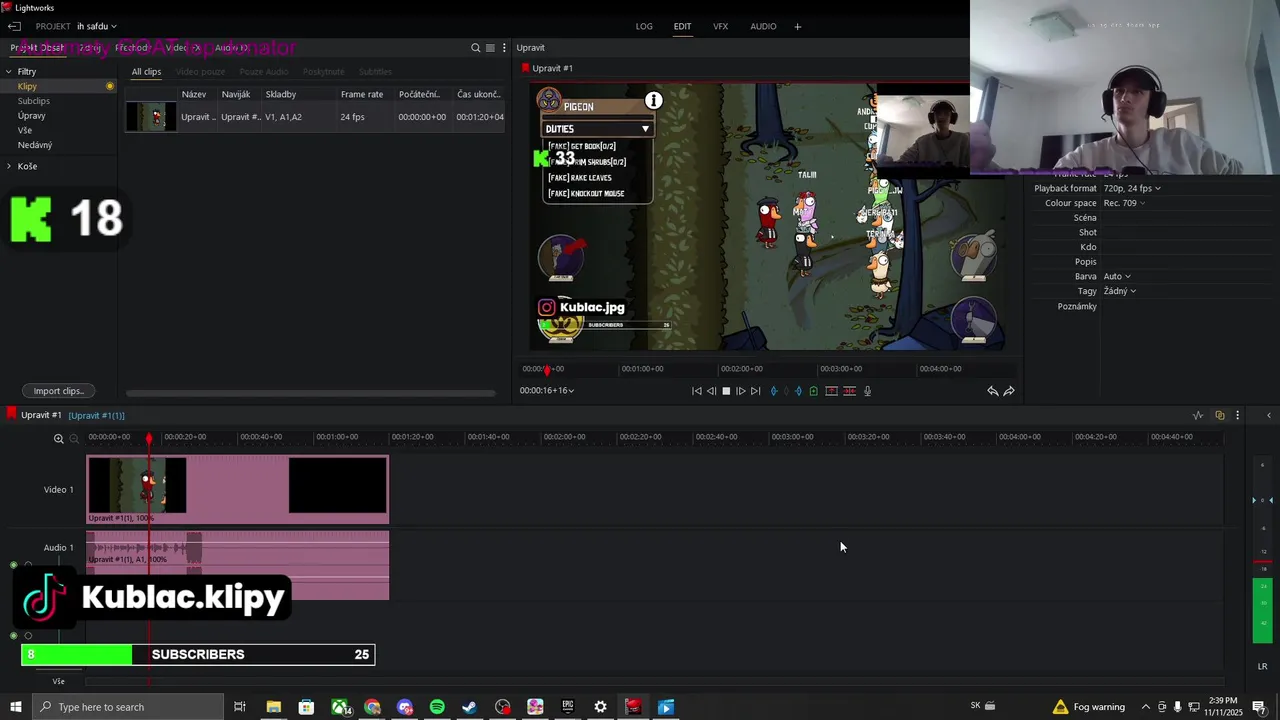The image size is (1280, 720).
Task: Select the Upravit clip thumbnail in the bin
Action: (x=151, y=117)
